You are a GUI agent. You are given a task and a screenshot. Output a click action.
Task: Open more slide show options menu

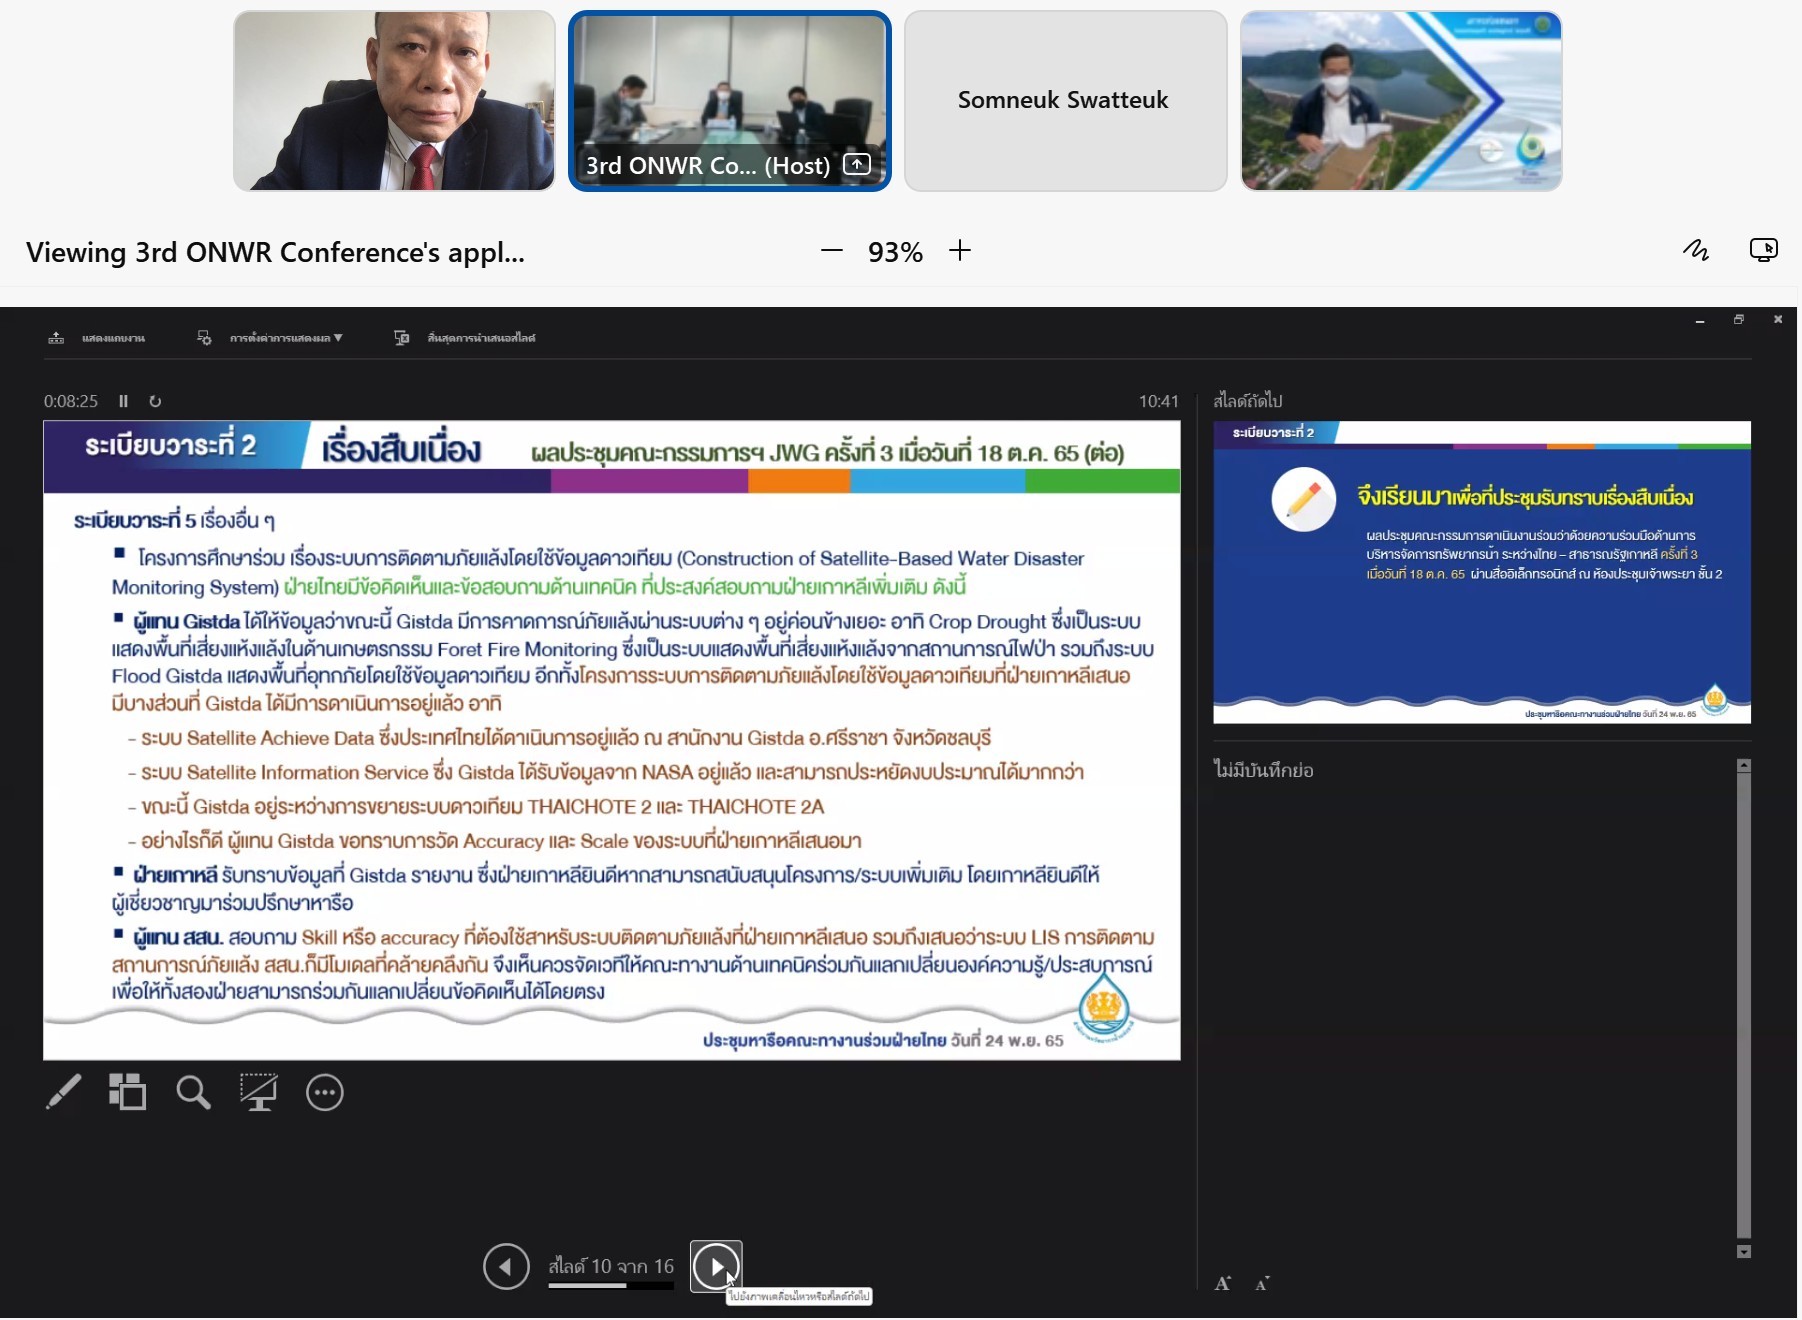click(325, 1092)
